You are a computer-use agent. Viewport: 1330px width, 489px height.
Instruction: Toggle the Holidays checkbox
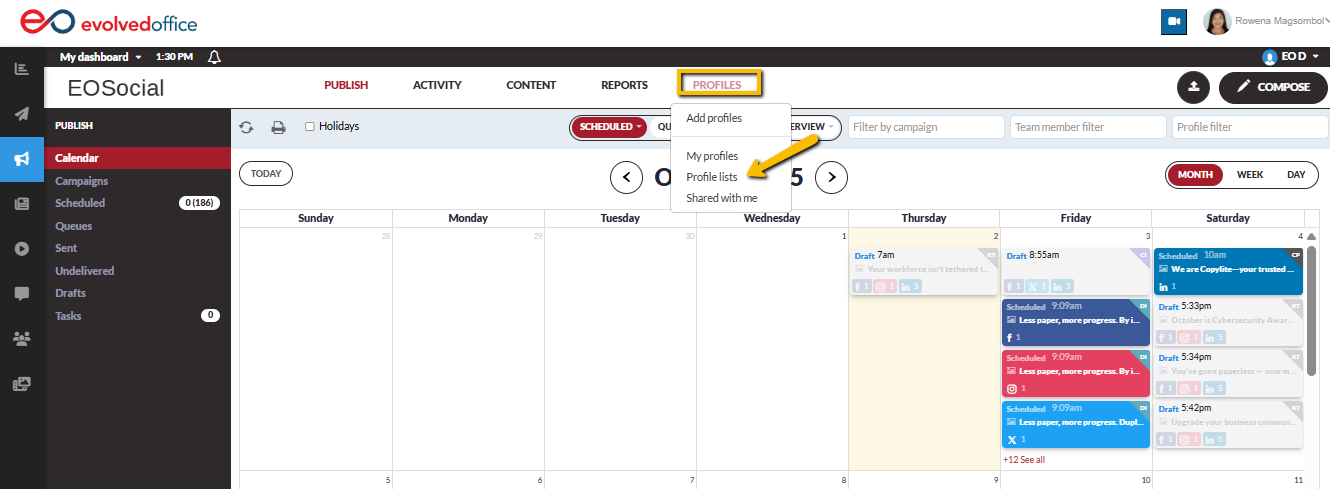(x=310, y=127)
